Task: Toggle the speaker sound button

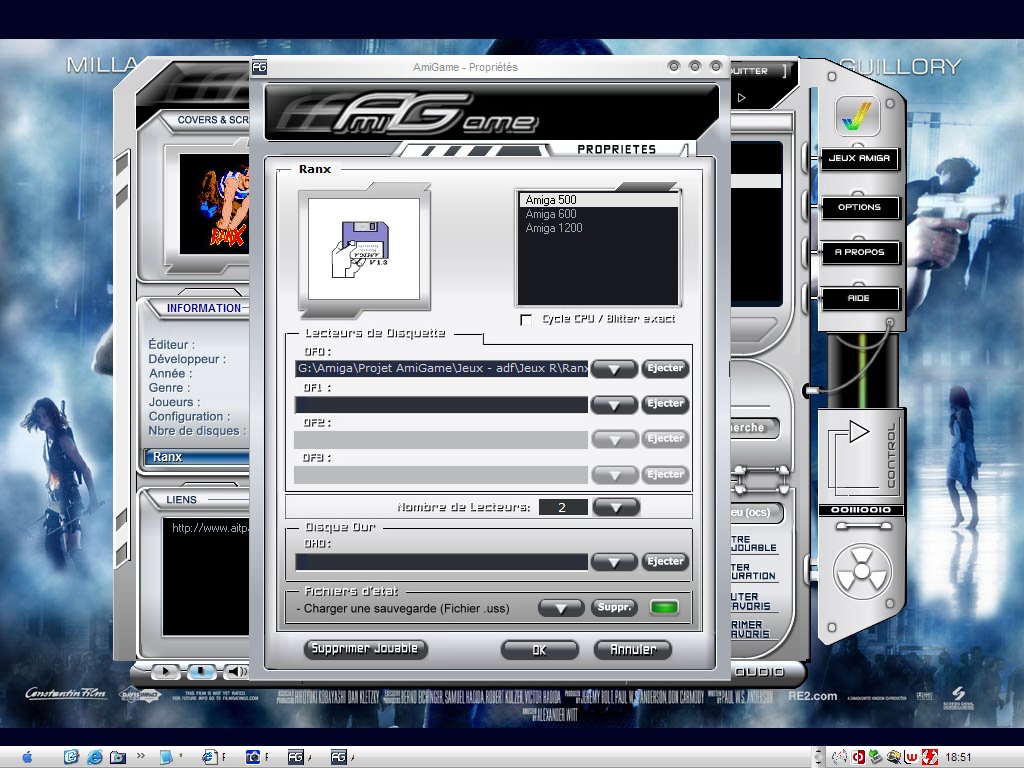Action: tap(236, 671)
